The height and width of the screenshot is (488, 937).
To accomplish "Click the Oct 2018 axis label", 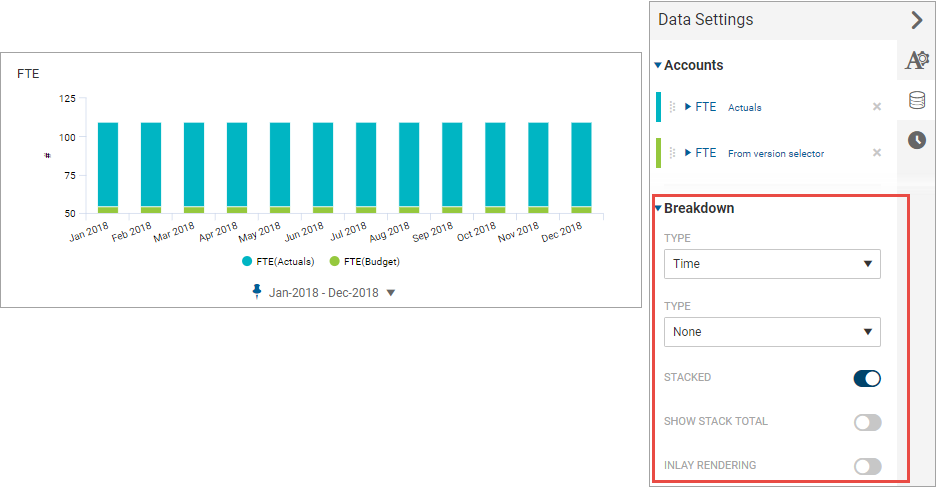I will (x=476, y=232).
